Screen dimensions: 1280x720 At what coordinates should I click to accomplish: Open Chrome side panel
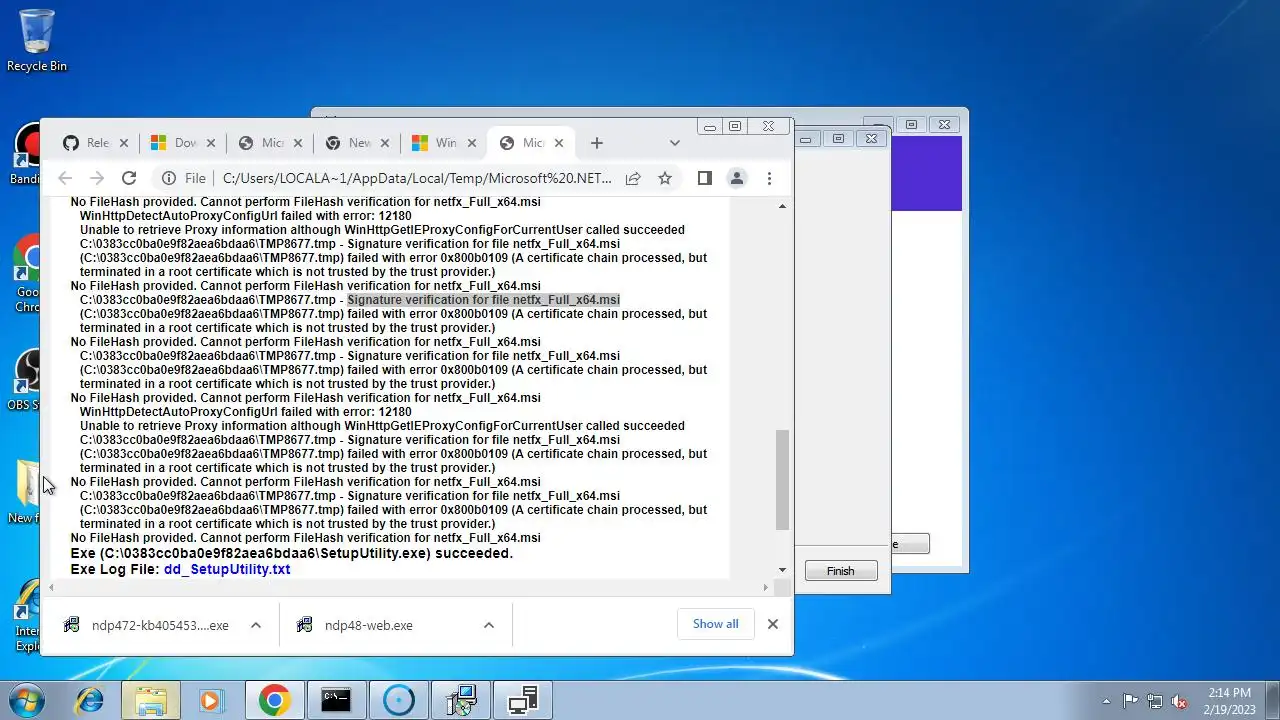(705, 178)
